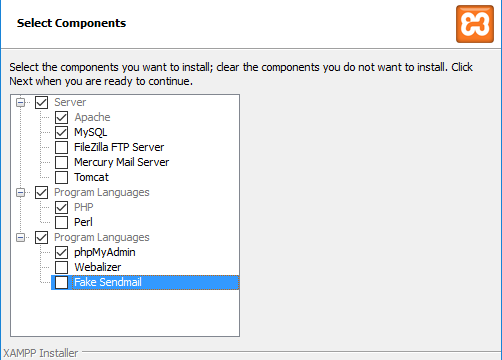
Task: Click the orange XAMPP logo icon
Action: tap(475, 24)
